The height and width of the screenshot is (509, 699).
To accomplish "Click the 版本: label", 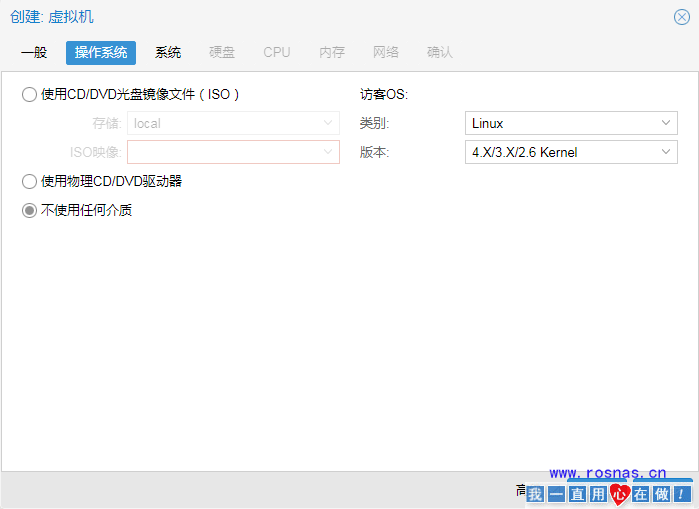I will coord(374,152).
